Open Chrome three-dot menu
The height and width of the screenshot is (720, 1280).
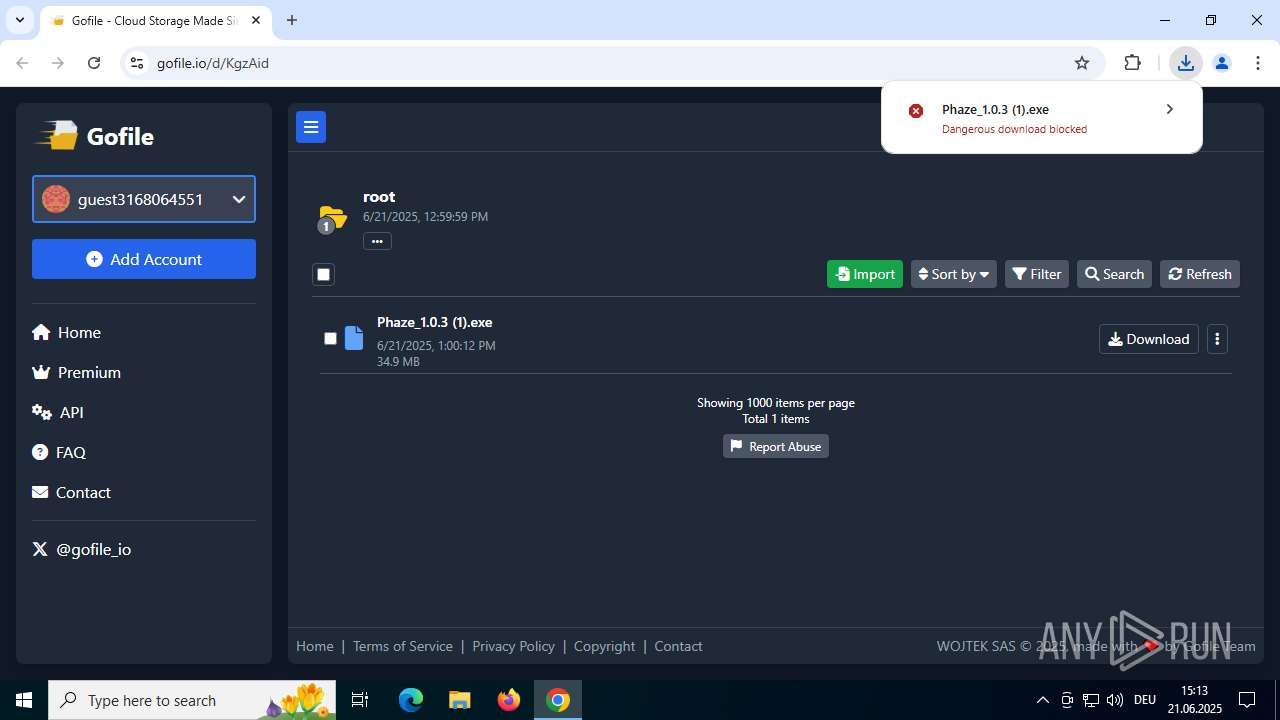click(1257, 63)
